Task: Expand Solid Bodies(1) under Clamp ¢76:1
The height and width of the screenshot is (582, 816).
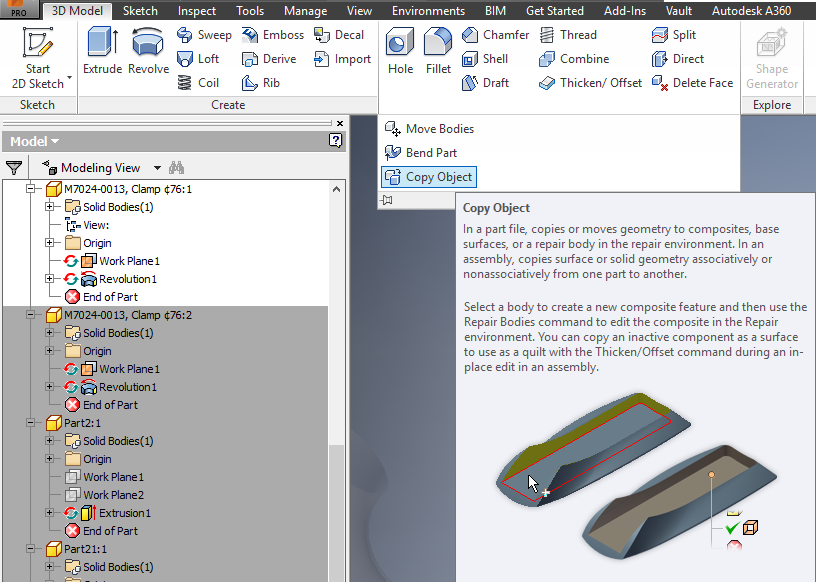Action: [49, 207]
